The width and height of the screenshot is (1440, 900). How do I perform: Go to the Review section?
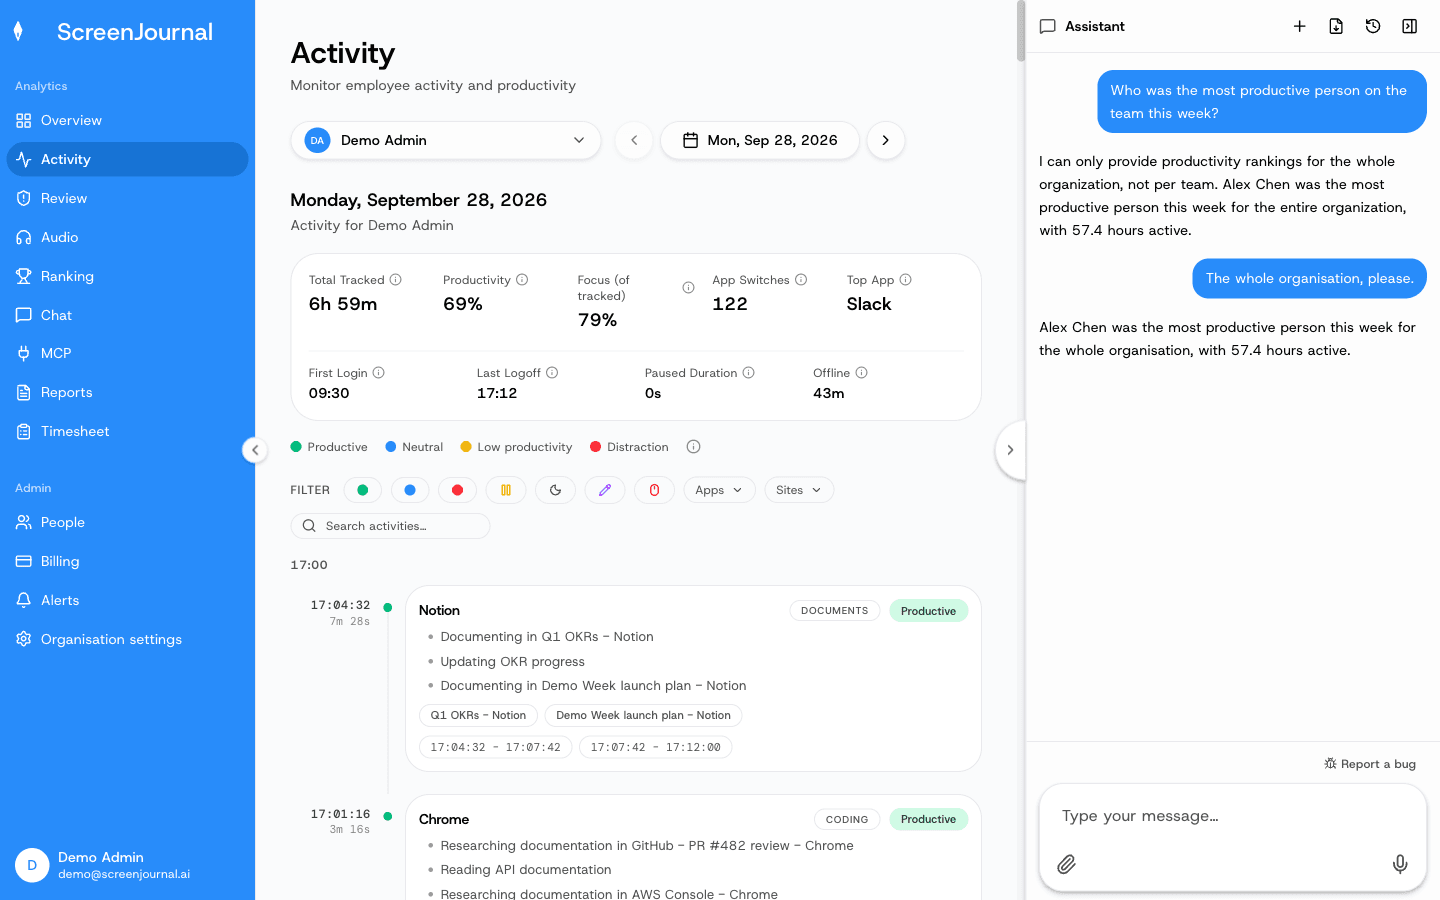click(x=127, y=198)
